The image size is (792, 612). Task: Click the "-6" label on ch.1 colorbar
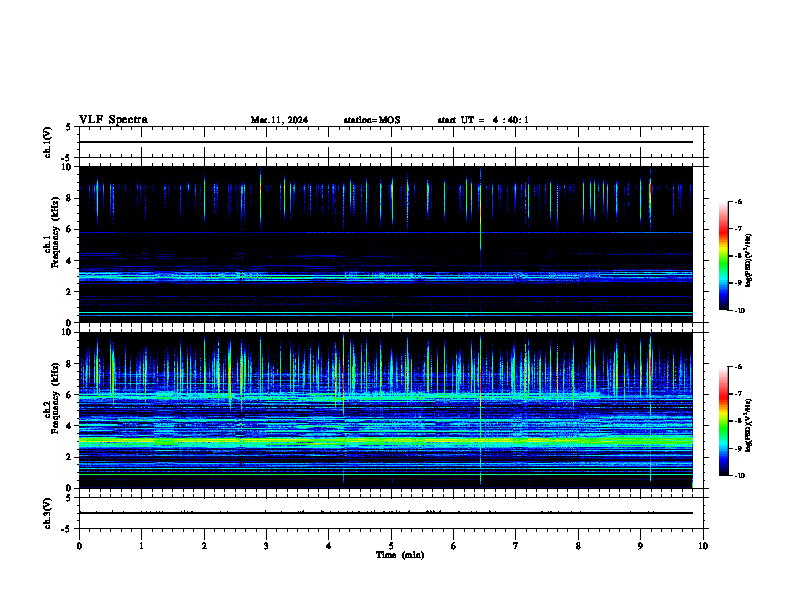click(x=738, y=202)
